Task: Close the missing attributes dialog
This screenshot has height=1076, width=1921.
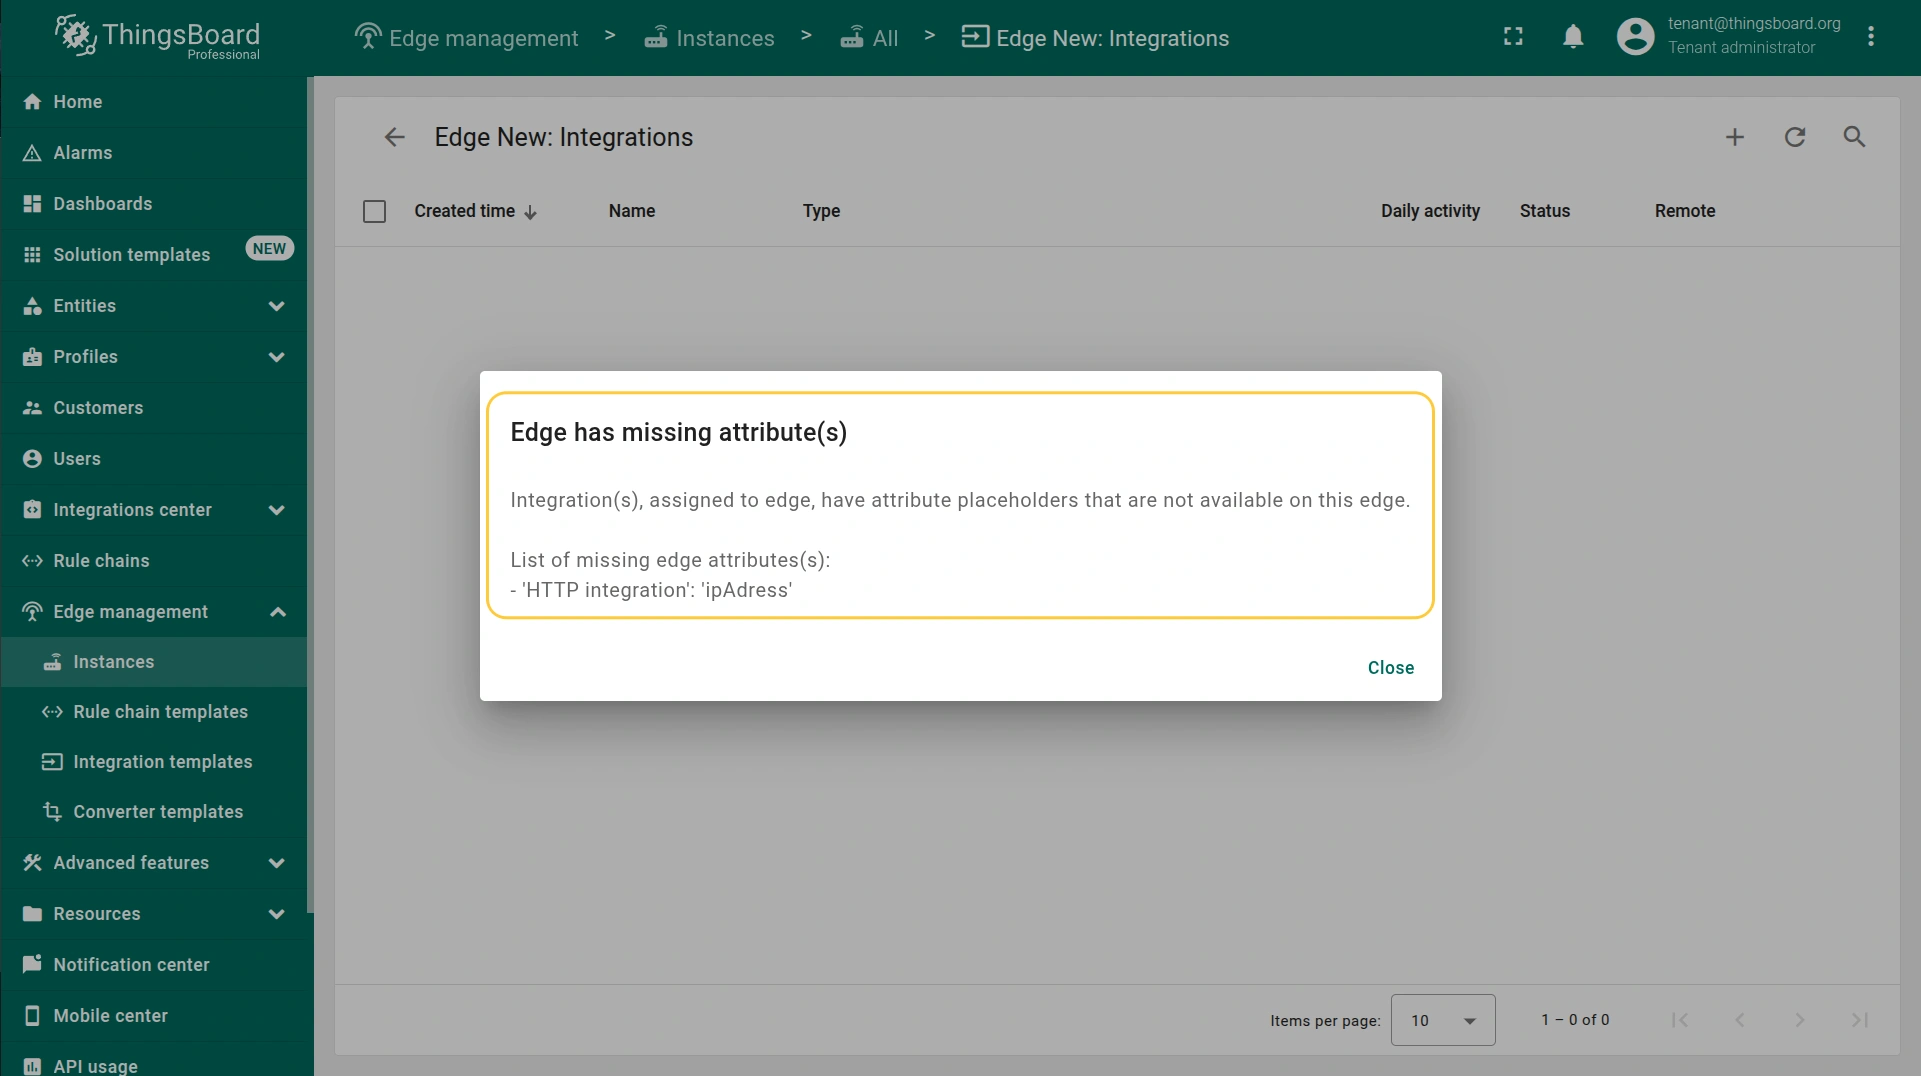Action: [1390, 668]
